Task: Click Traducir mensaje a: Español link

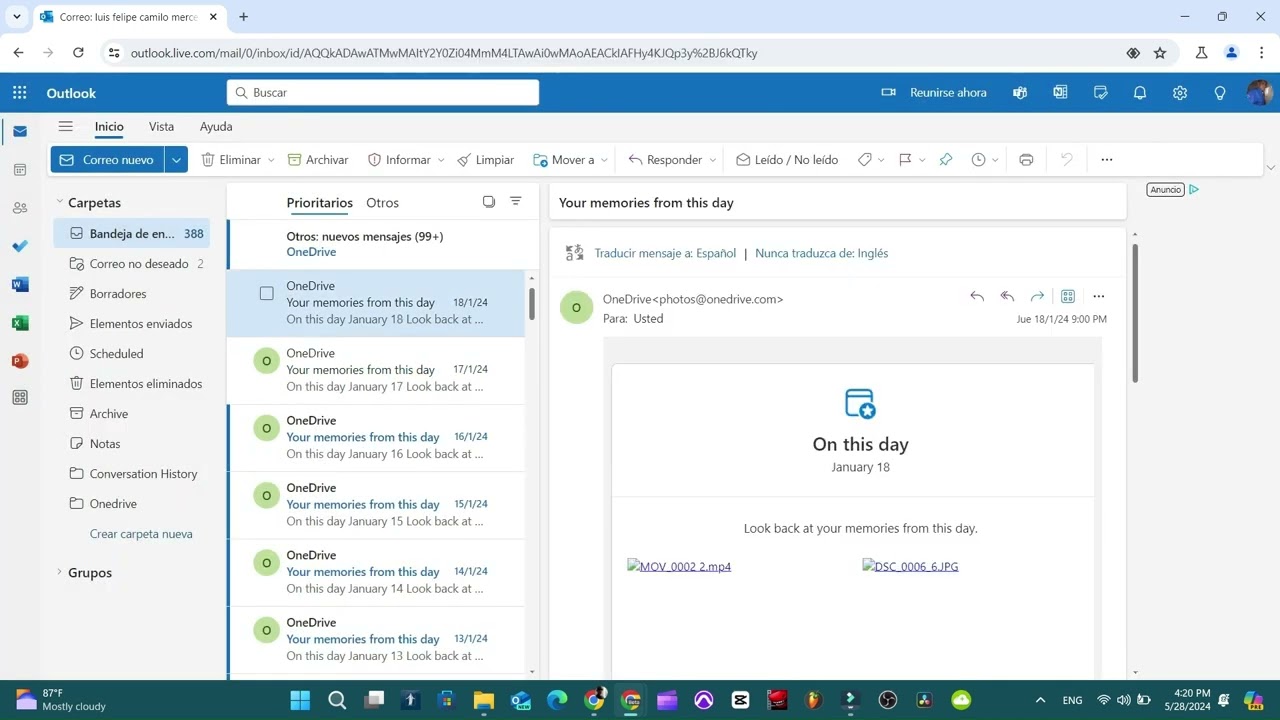Action: point(665,254)
